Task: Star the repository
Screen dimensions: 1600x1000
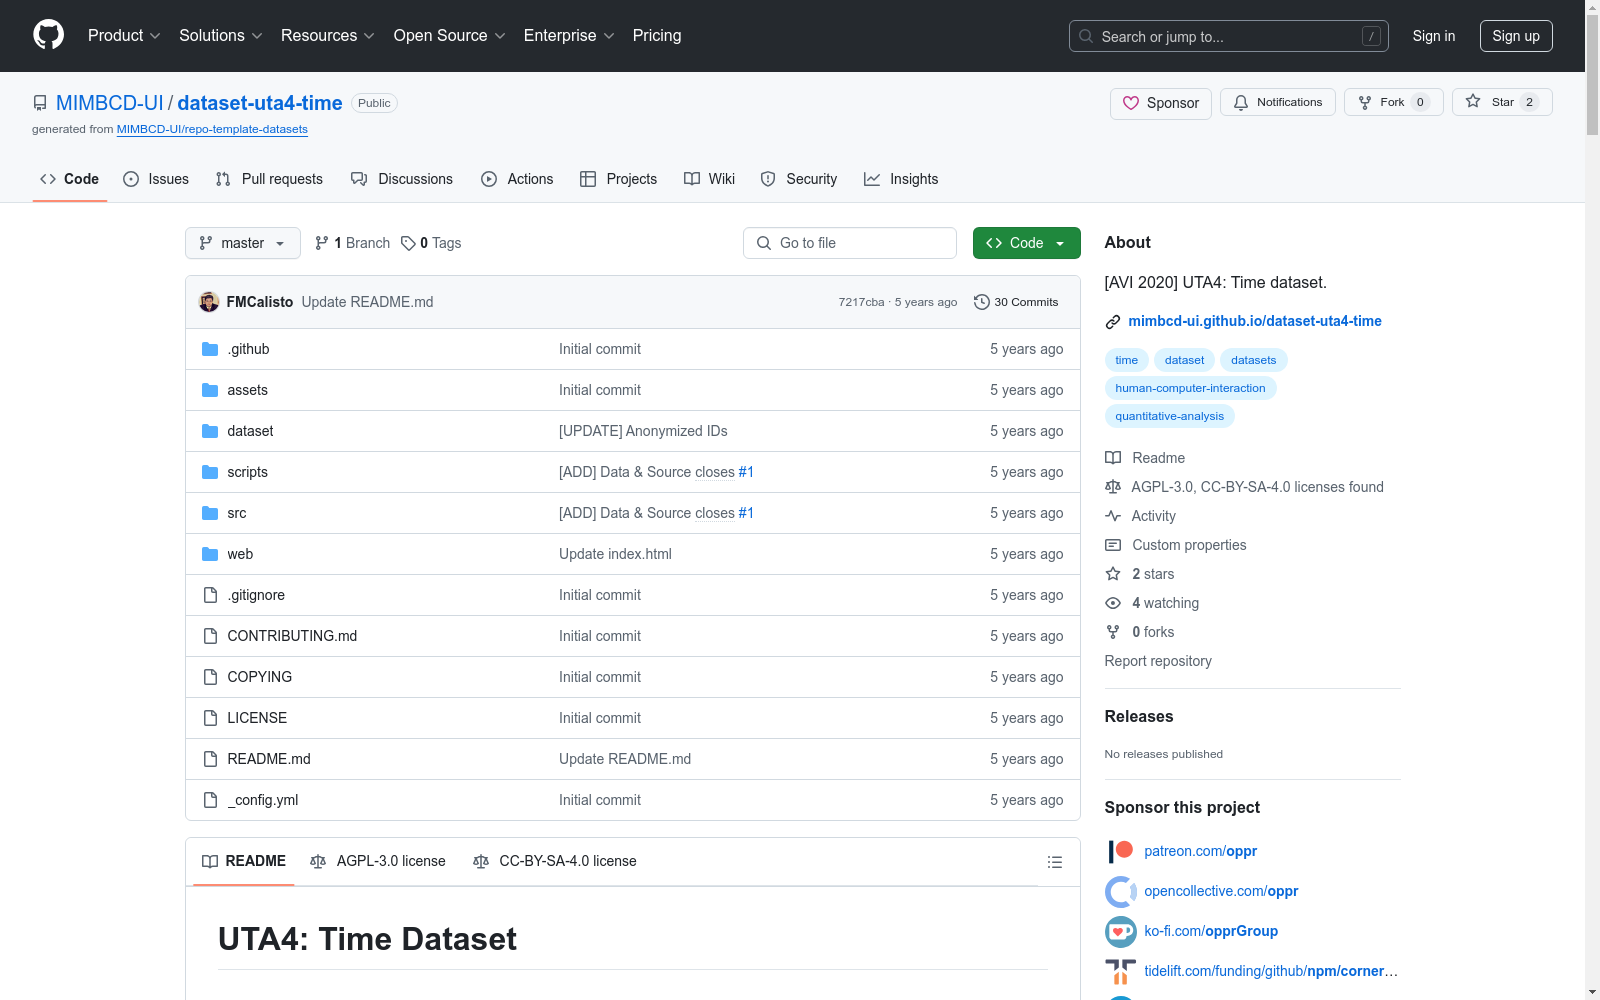Action: coord(1502,102)
